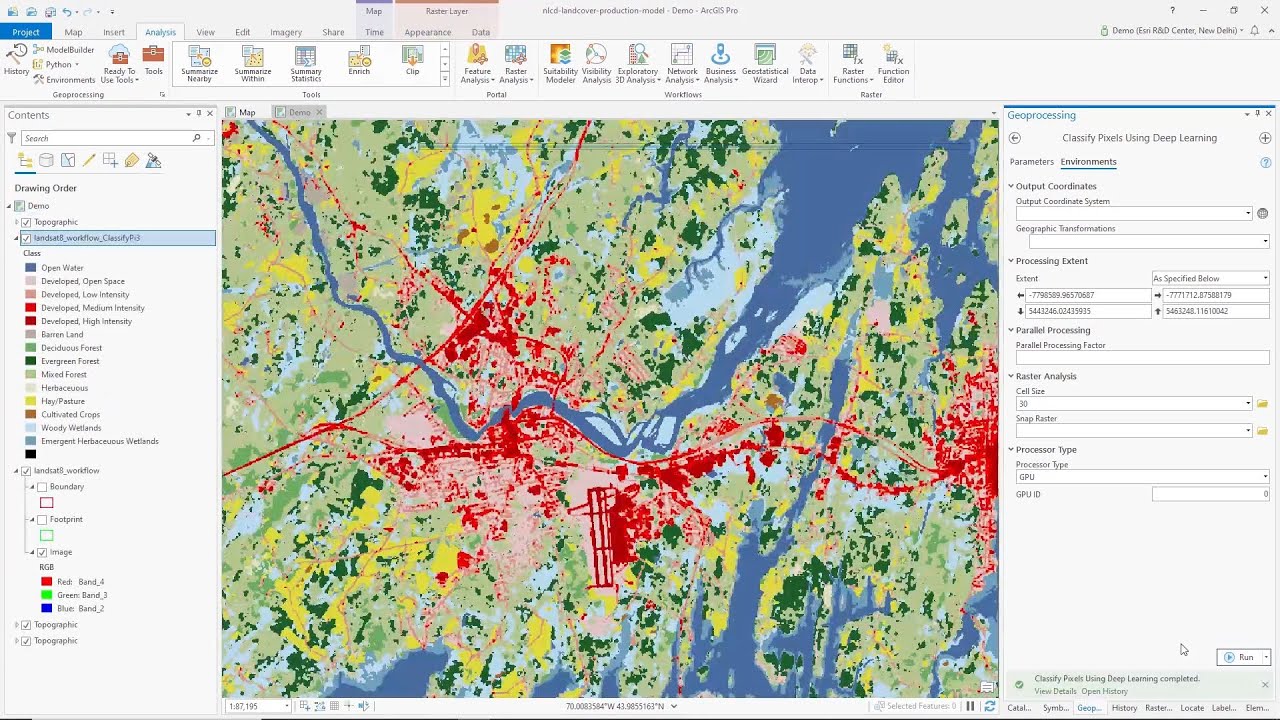
Task: Open Raster Analysis portal tools
Action: click(x=516, y=64)
